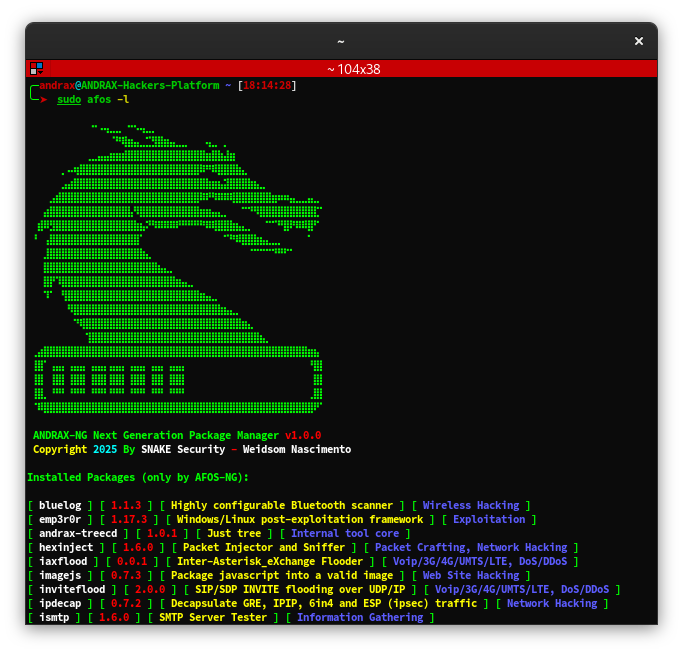Click the 'afos' command text

click(99, 100)
